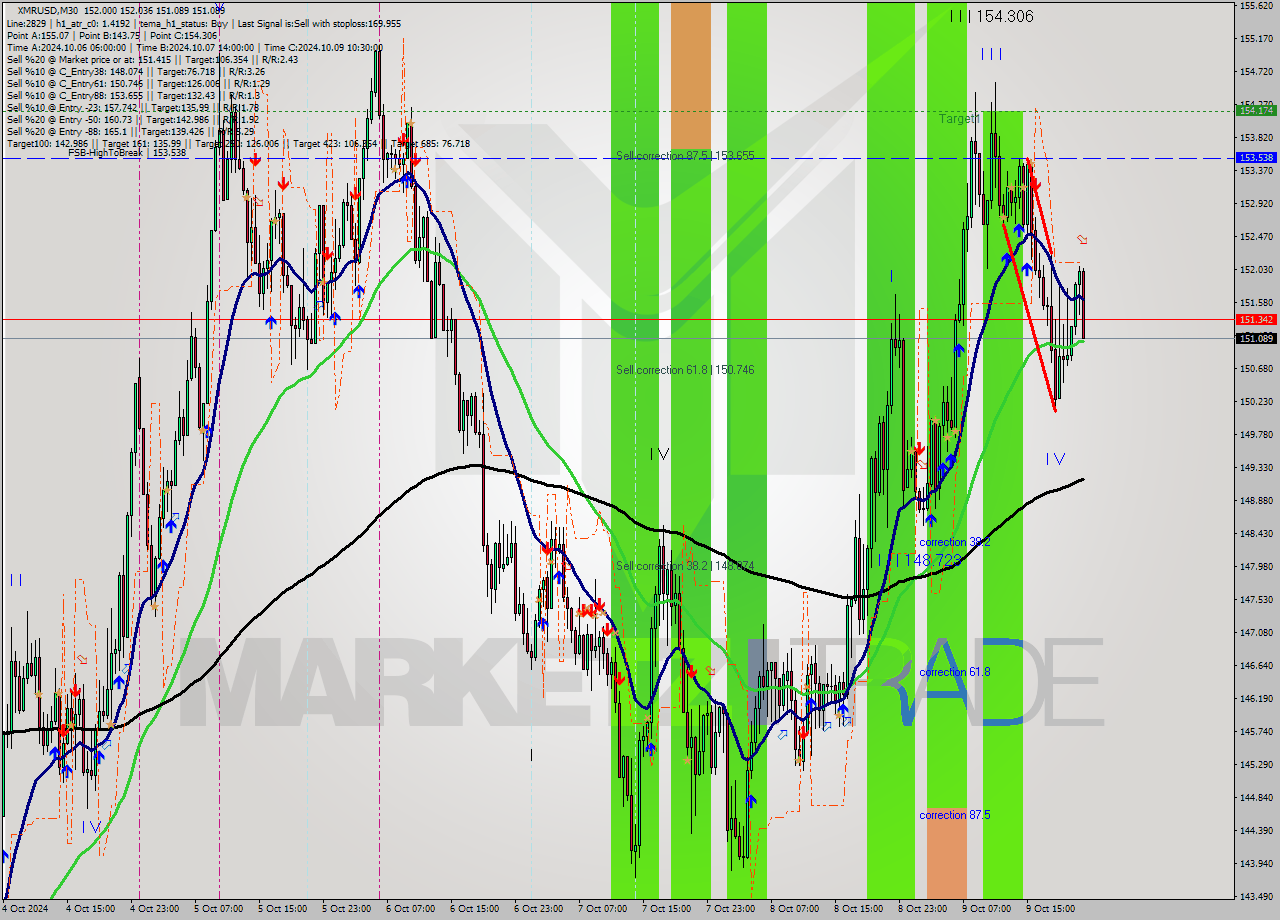Image resolution: width=1280 pixels, height=920 pixels.
Task: Click '9 Oct 15:00' on the time axis
Action: click(x=1050, y=909)
